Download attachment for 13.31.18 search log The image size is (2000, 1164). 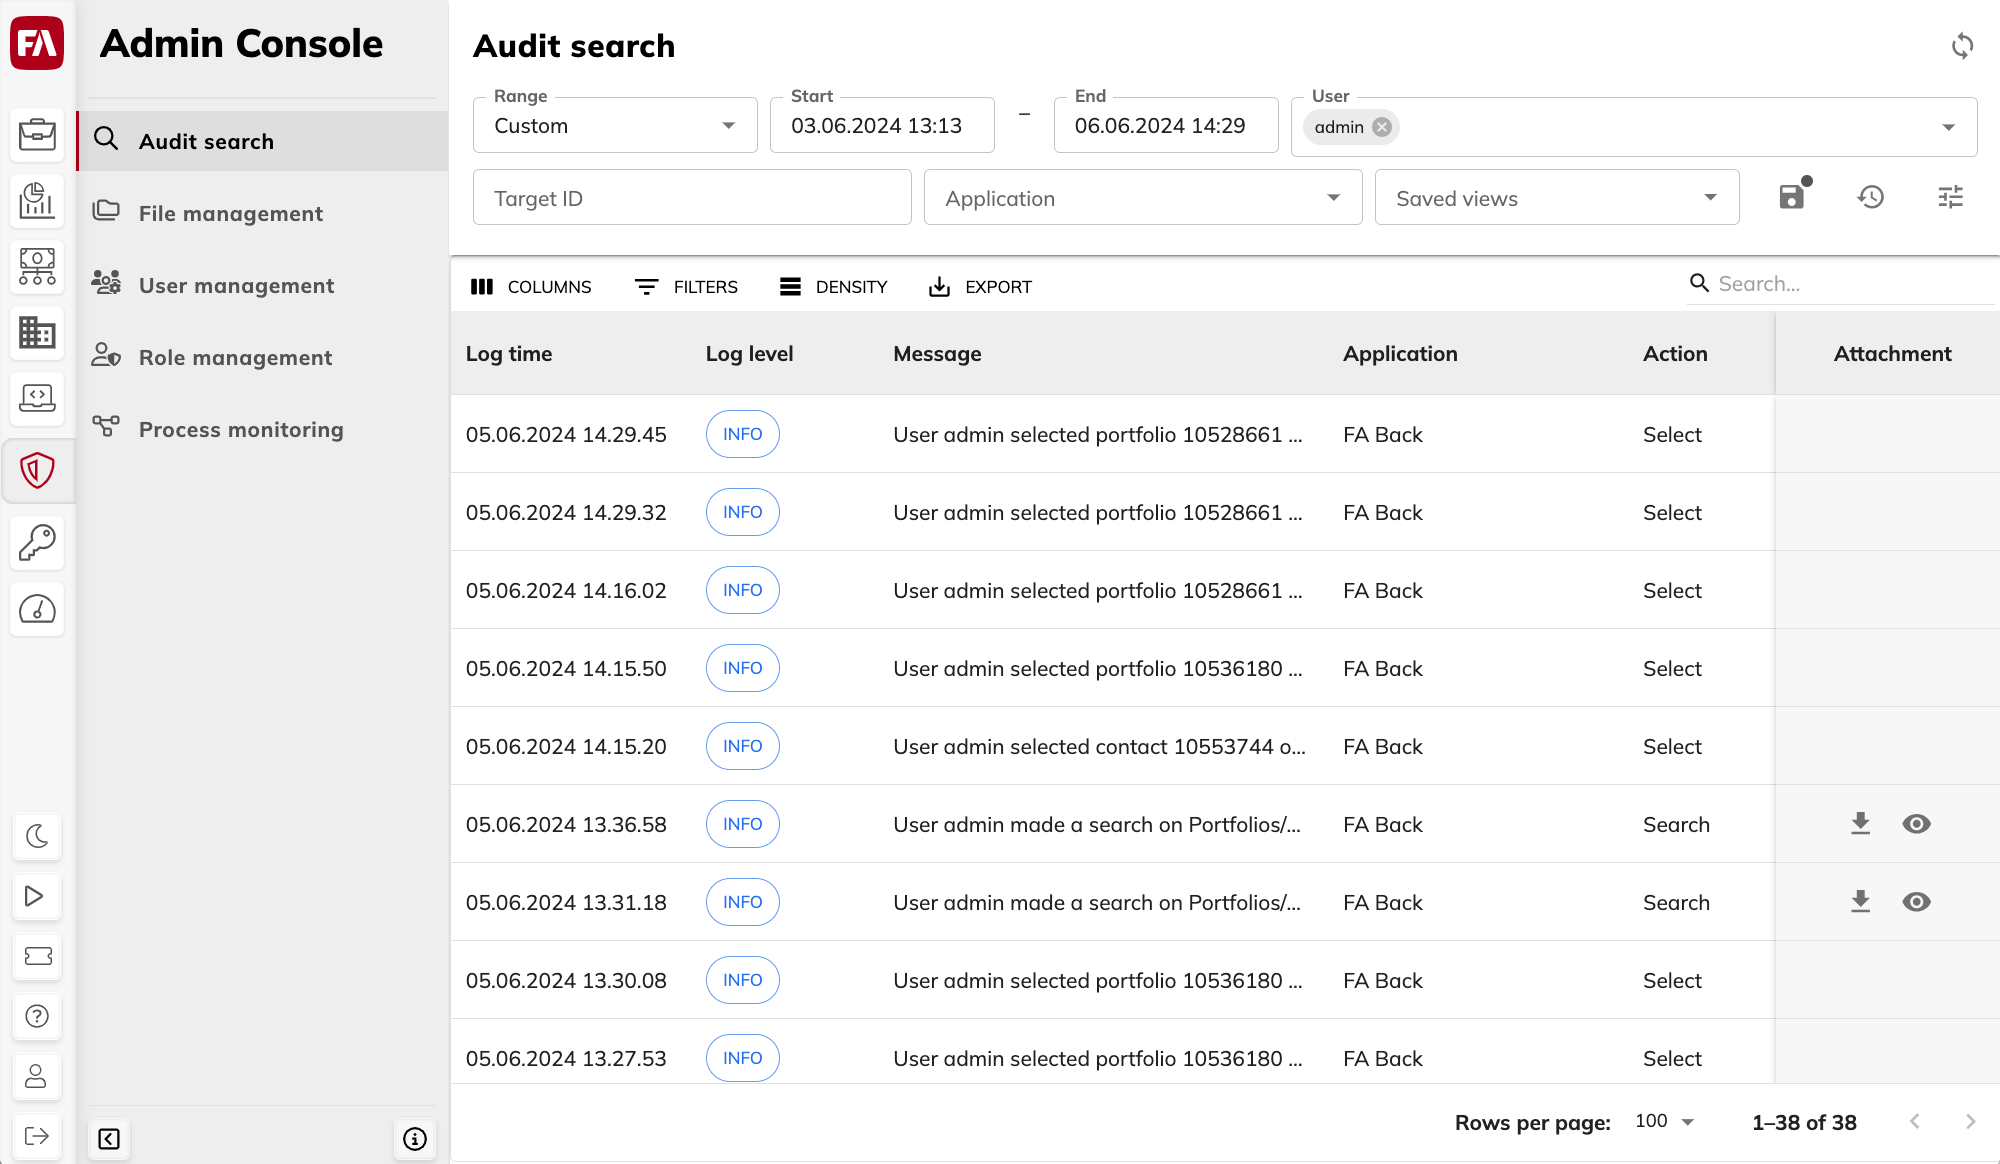coord(1860,902)
